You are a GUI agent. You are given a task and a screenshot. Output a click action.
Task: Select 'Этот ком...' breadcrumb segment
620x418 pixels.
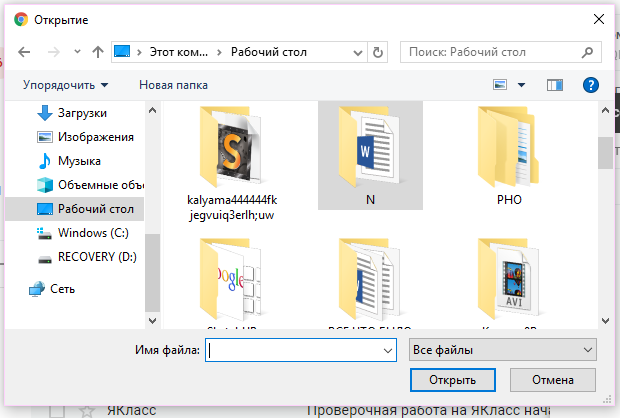tap(178, 52)
